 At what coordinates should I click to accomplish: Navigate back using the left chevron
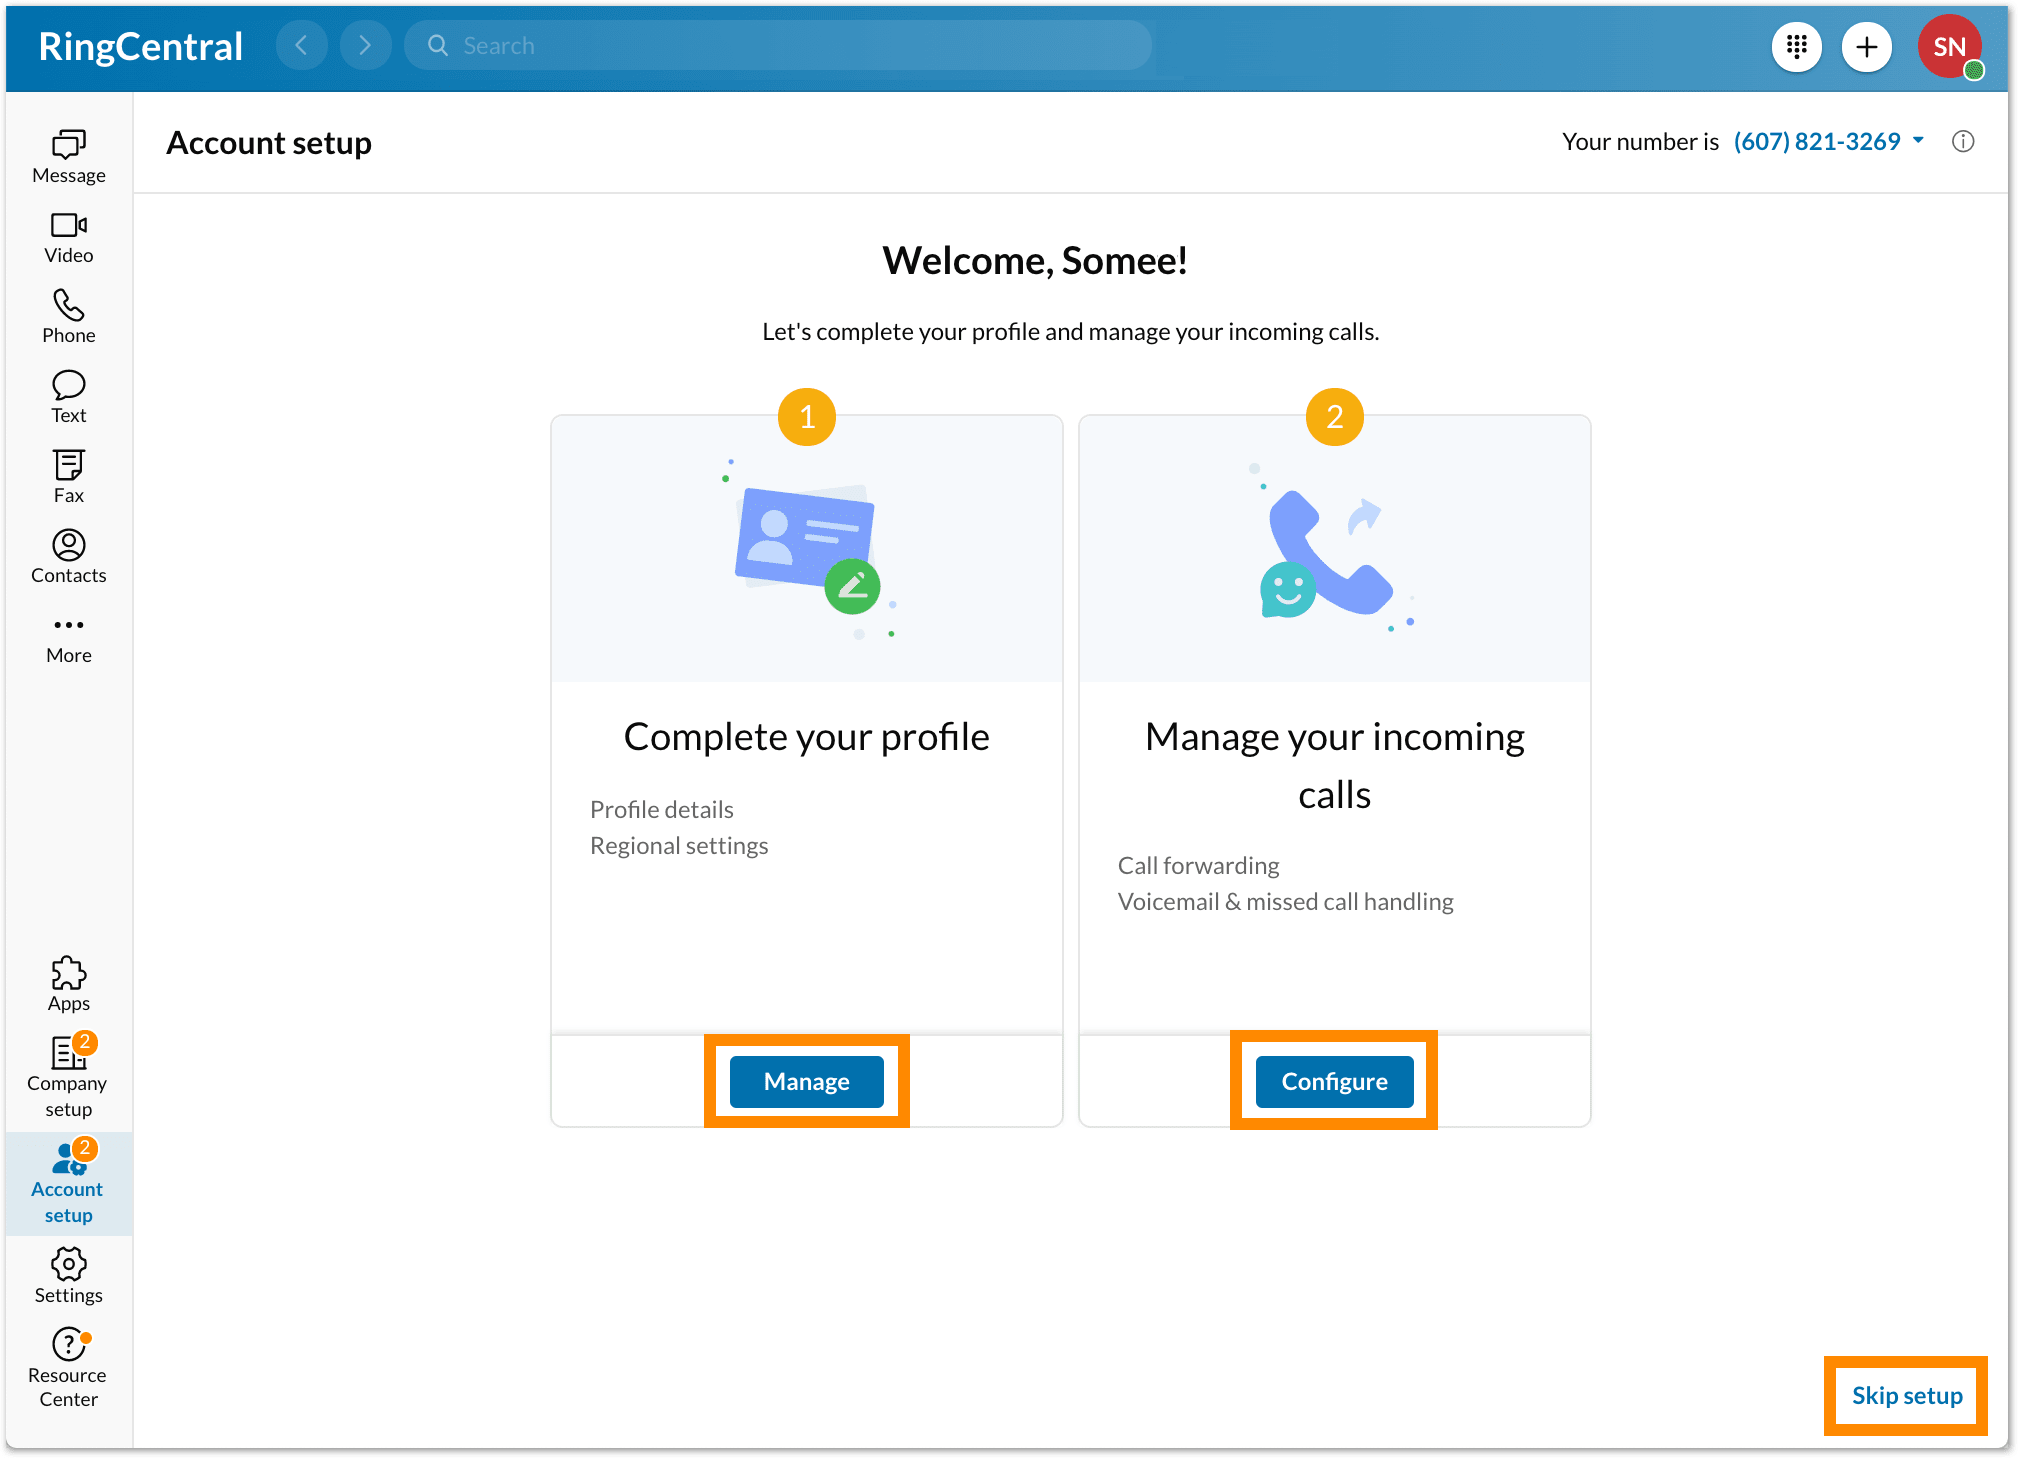(x=302, y=45)
